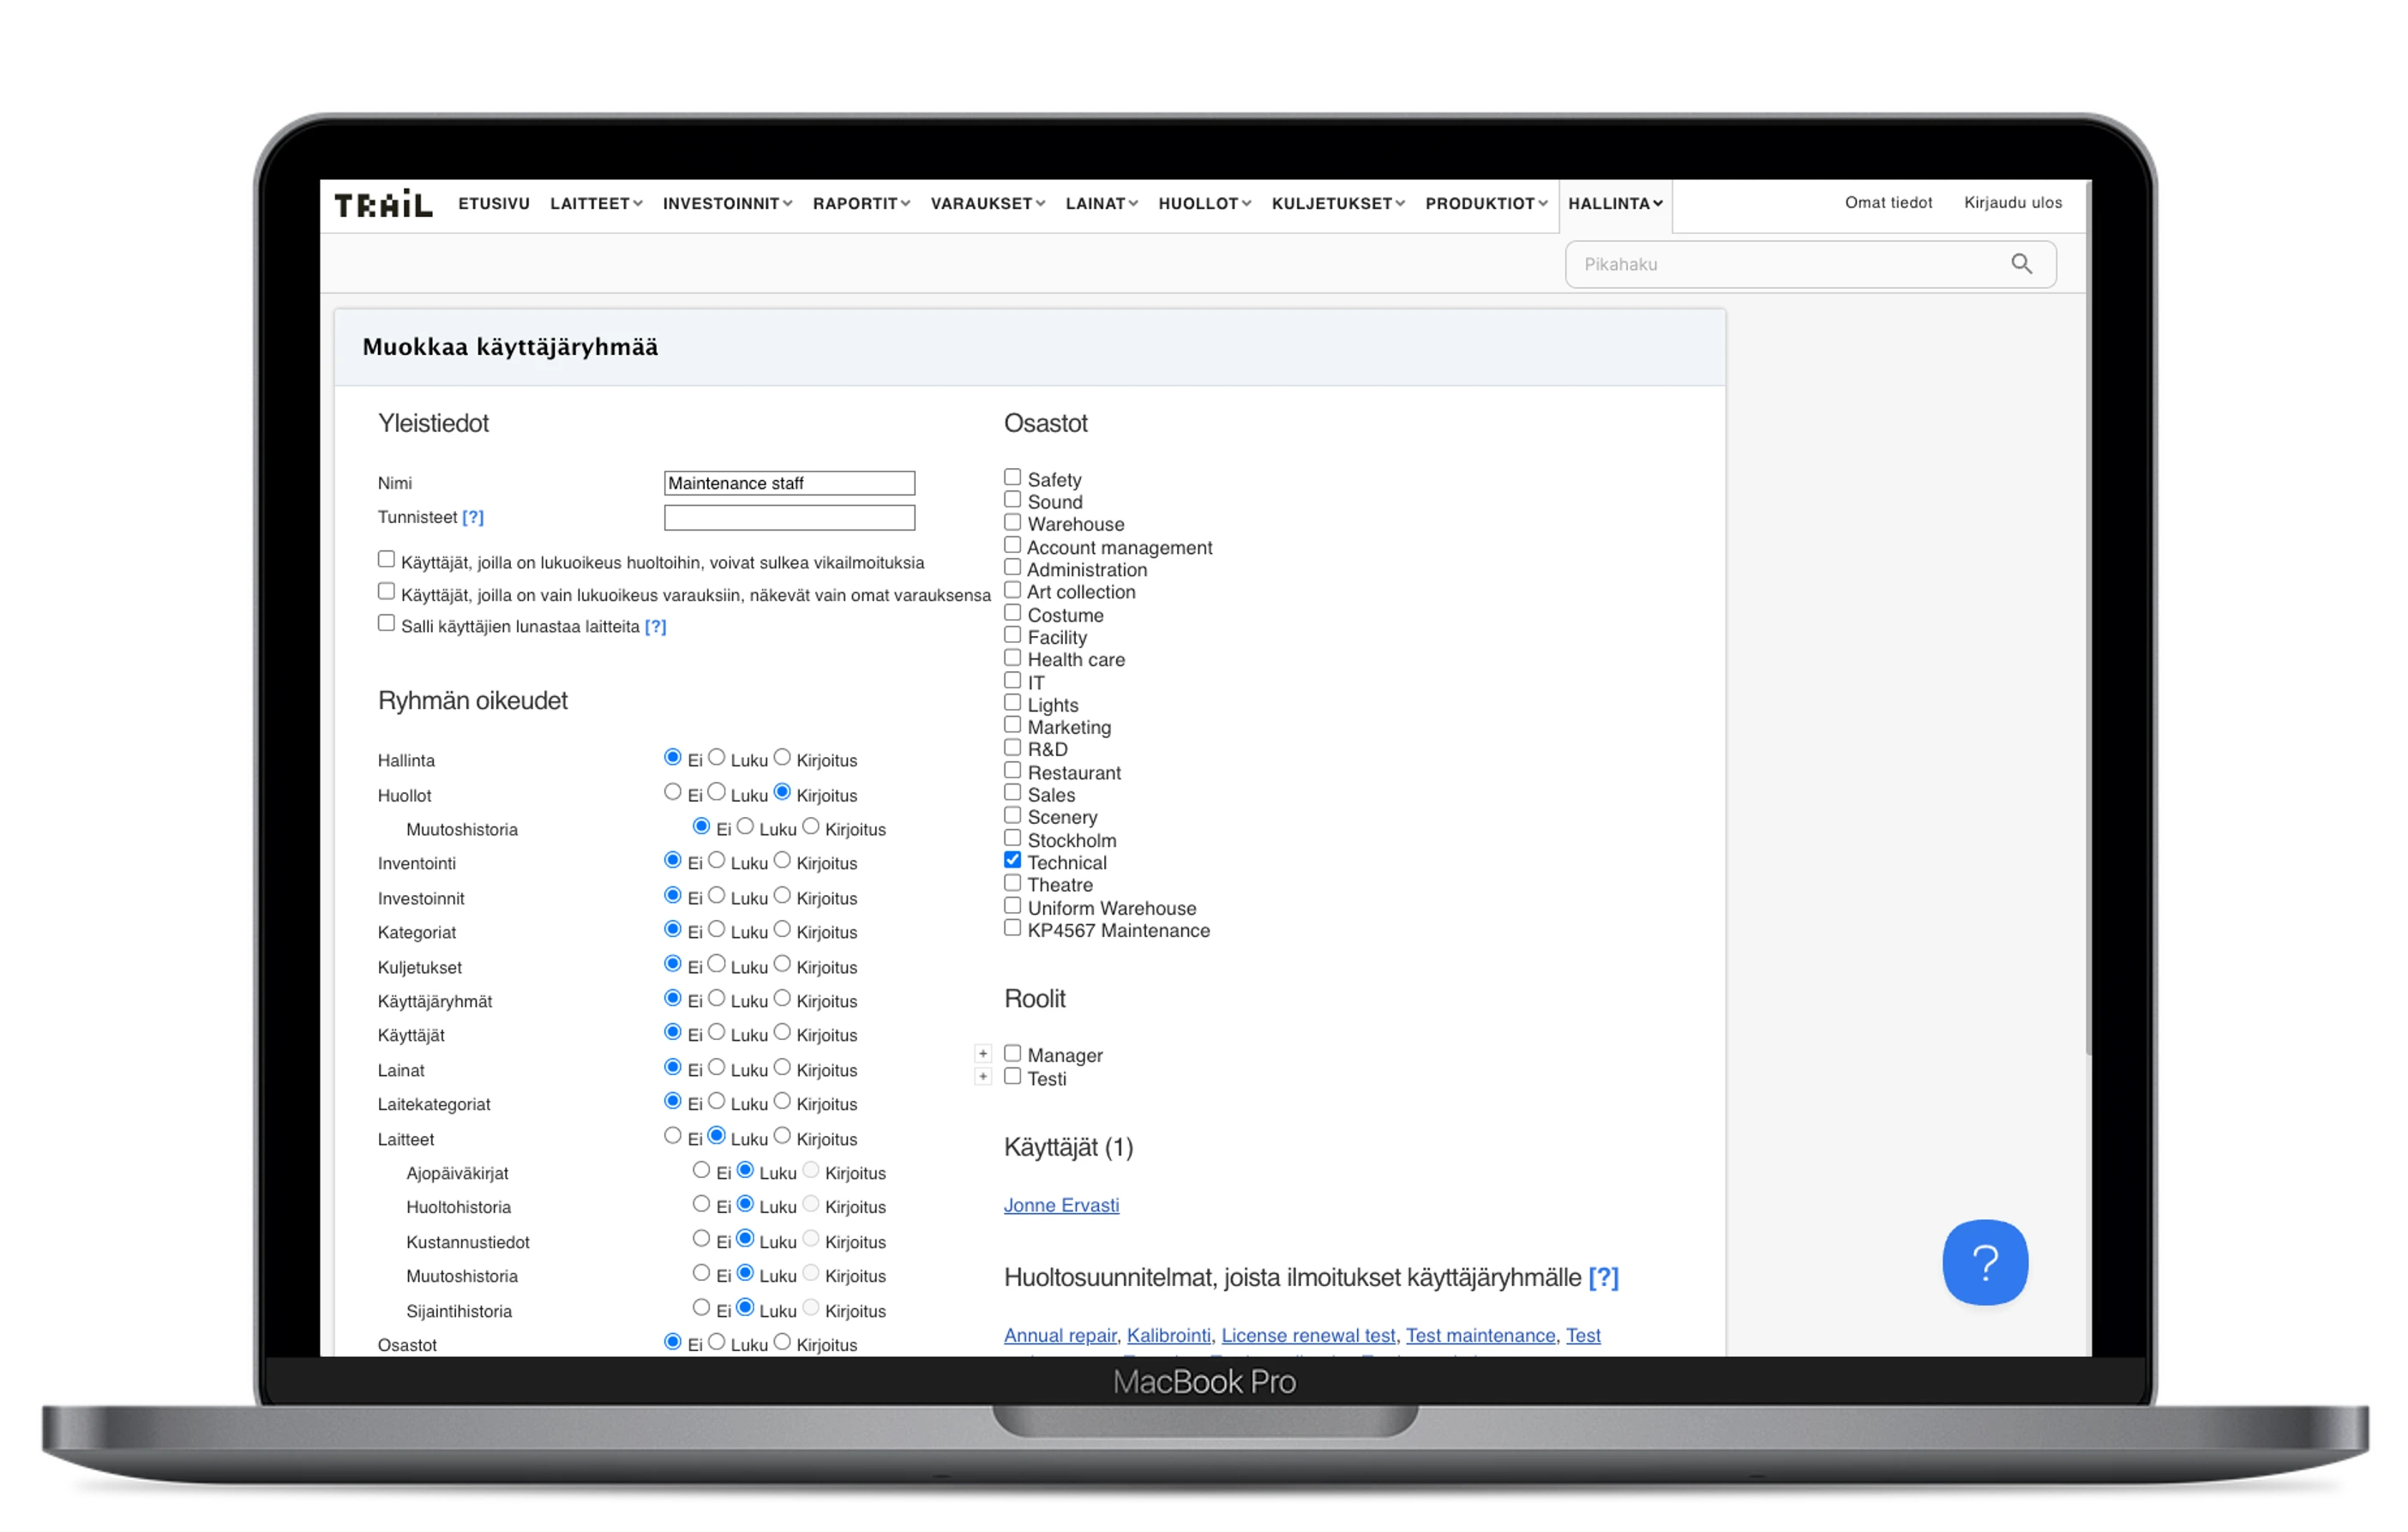Uncheck the Technical department checkbox

(1012, 860)
